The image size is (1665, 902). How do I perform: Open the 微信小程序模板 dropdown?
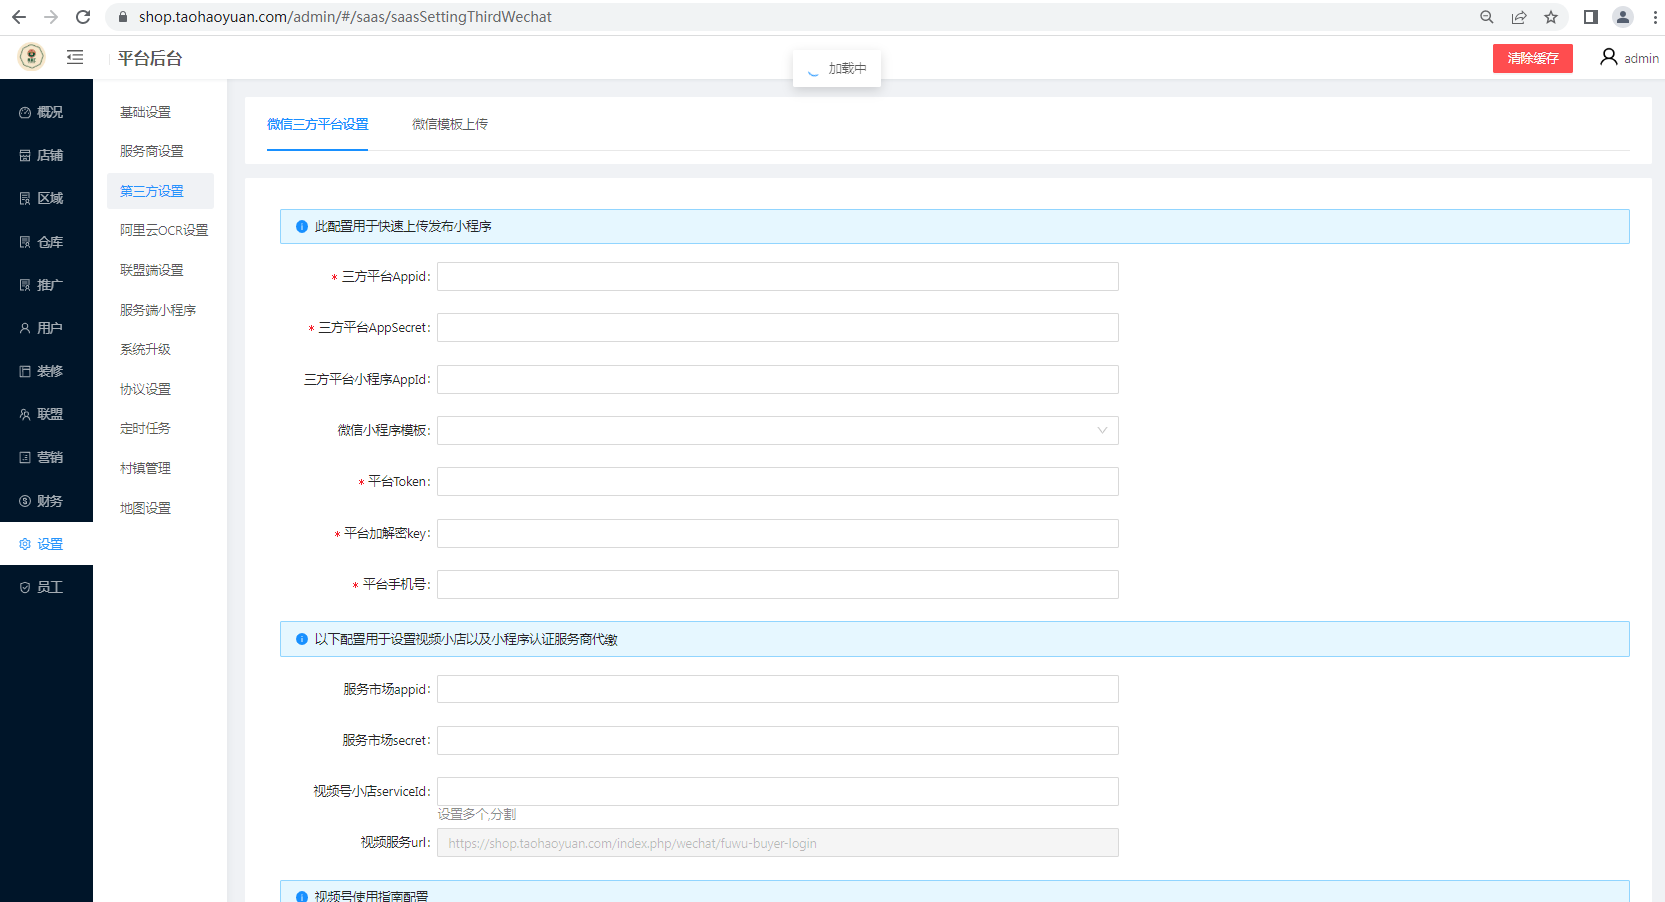[x=778, y=430]
